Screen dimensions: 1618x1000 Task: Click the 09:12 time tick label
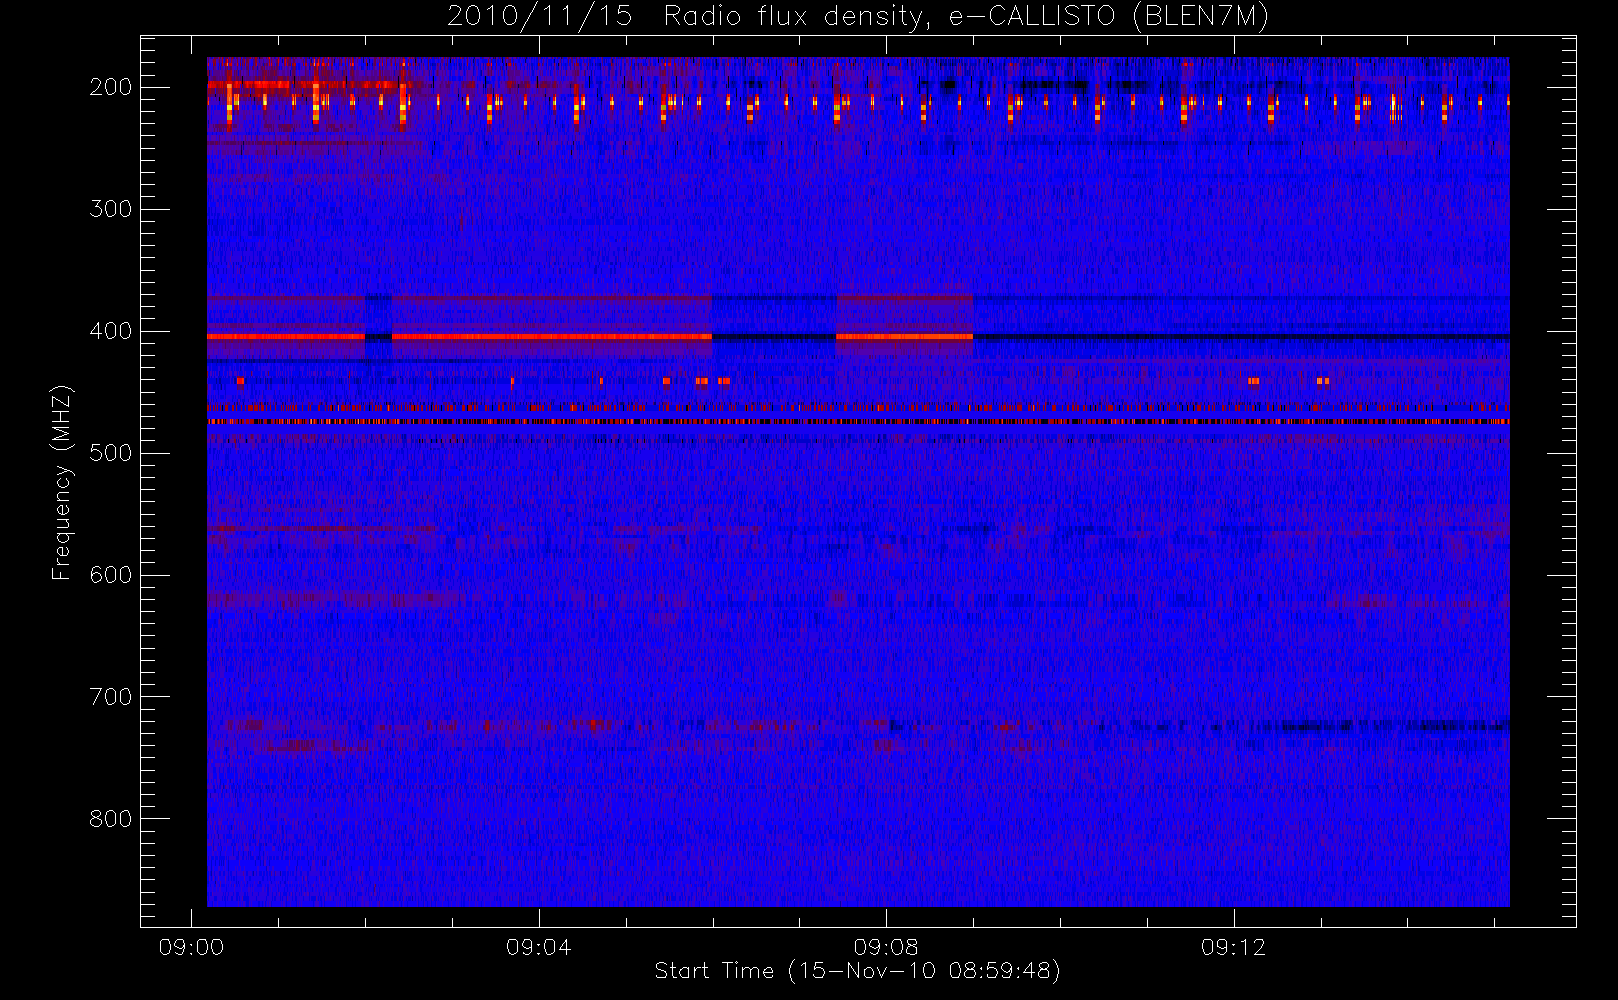tap(1233, 947)
